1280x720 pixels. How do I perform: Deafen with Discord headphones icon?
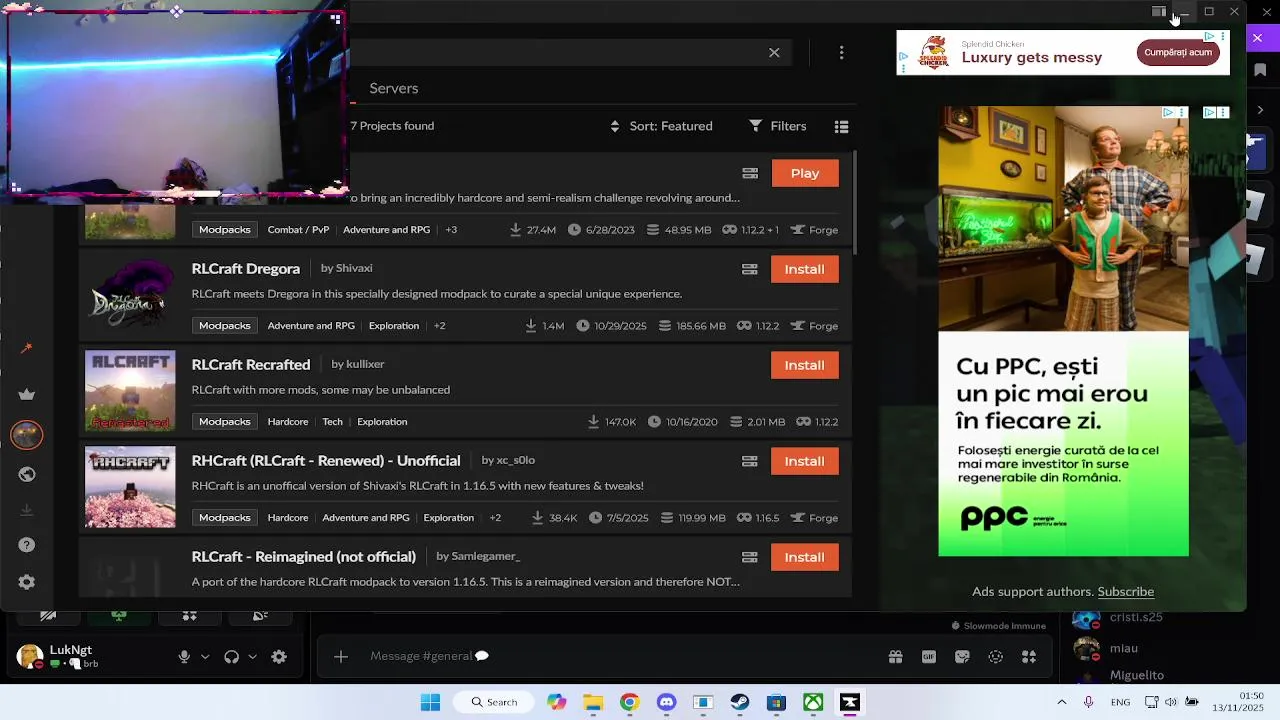point(231,657)
